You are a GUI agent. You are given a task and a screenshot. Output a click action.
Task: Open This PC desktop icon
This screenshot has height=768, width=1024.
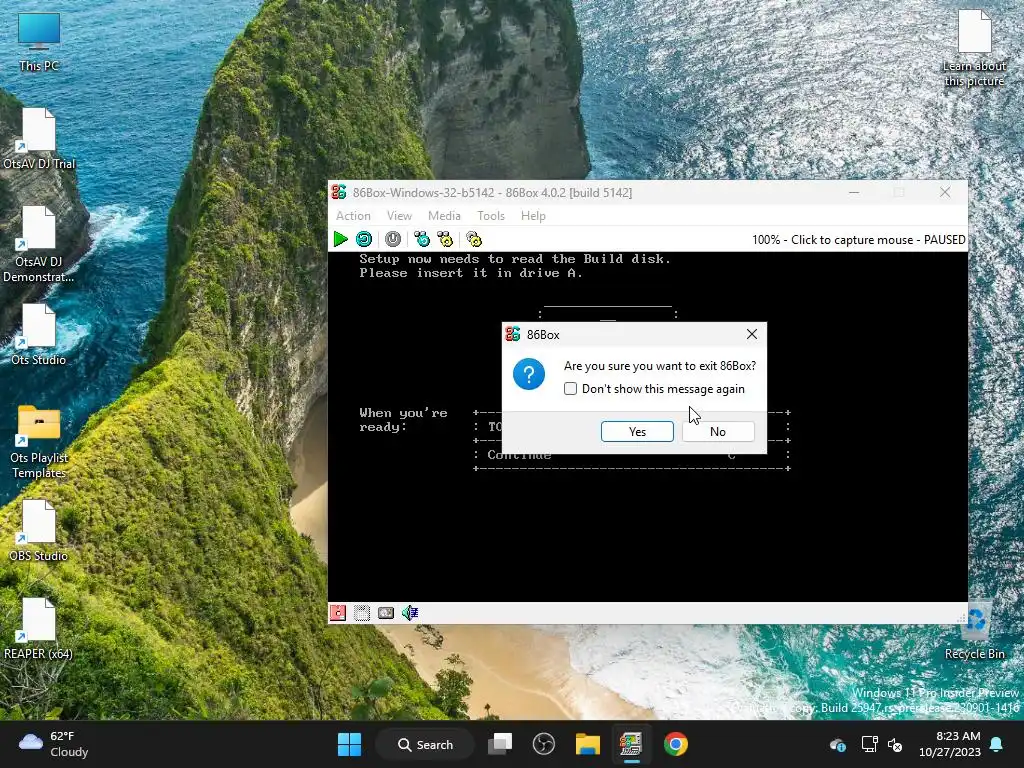[39, 42]
